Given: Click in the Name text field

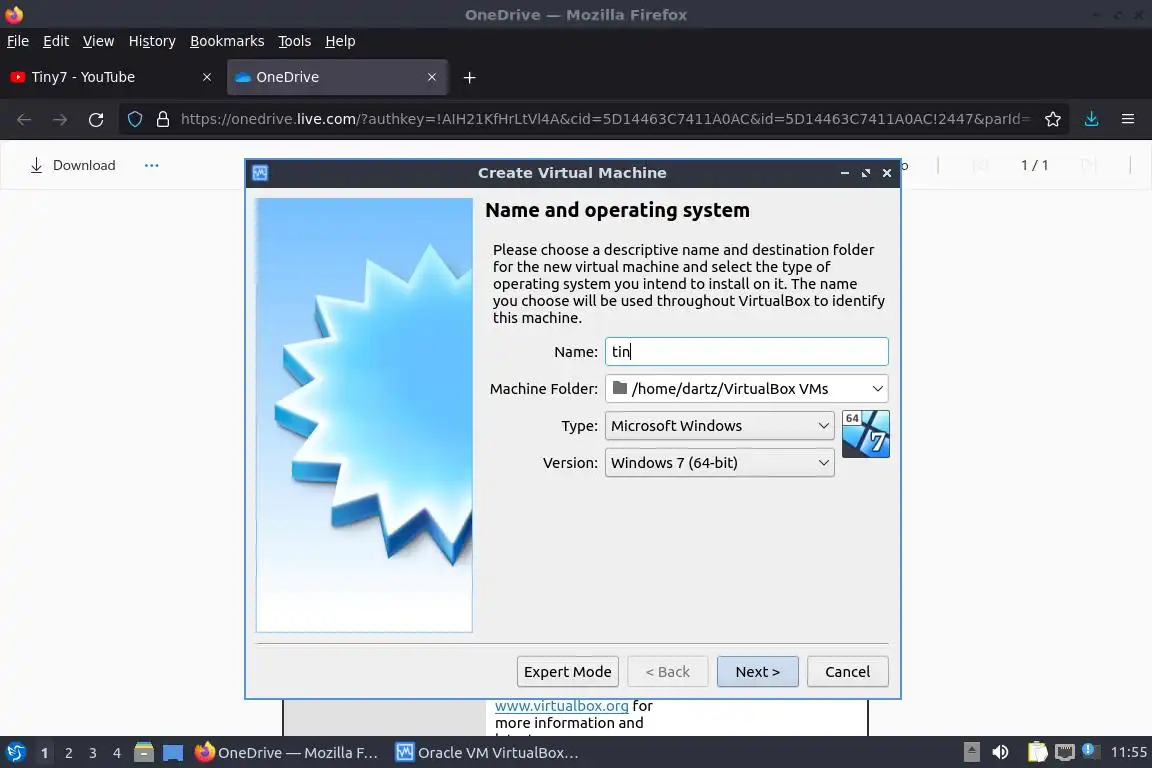Looking at the screenshot, I should coord(746,351).
